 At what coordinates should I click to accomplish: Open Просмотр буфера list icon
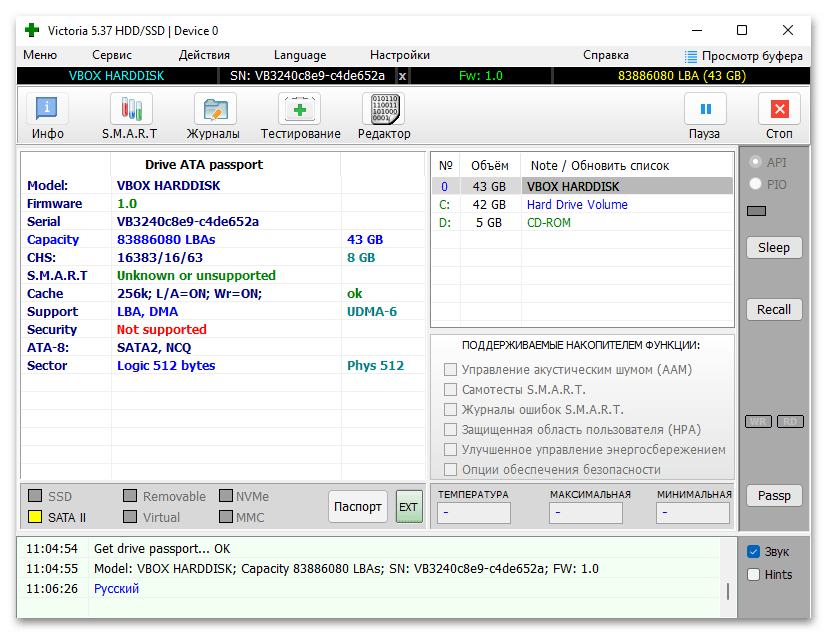click(x=690, y=56)
